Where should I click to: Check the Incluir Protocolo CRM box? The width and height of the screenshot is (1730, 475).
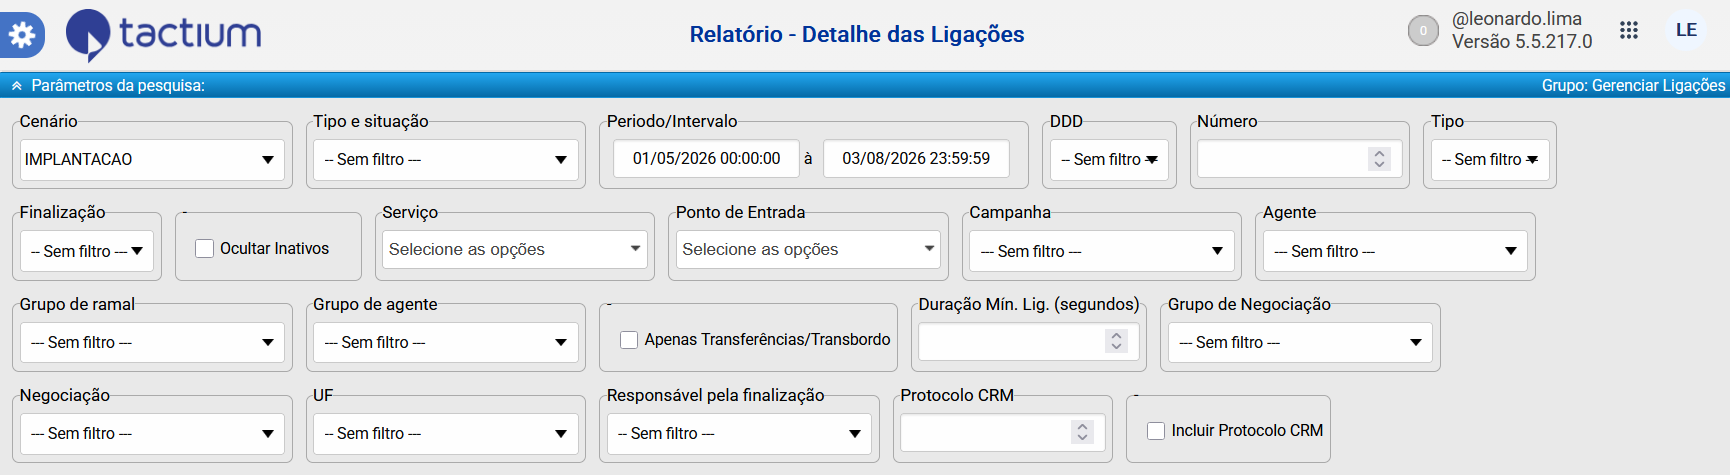pos(1156,431)
